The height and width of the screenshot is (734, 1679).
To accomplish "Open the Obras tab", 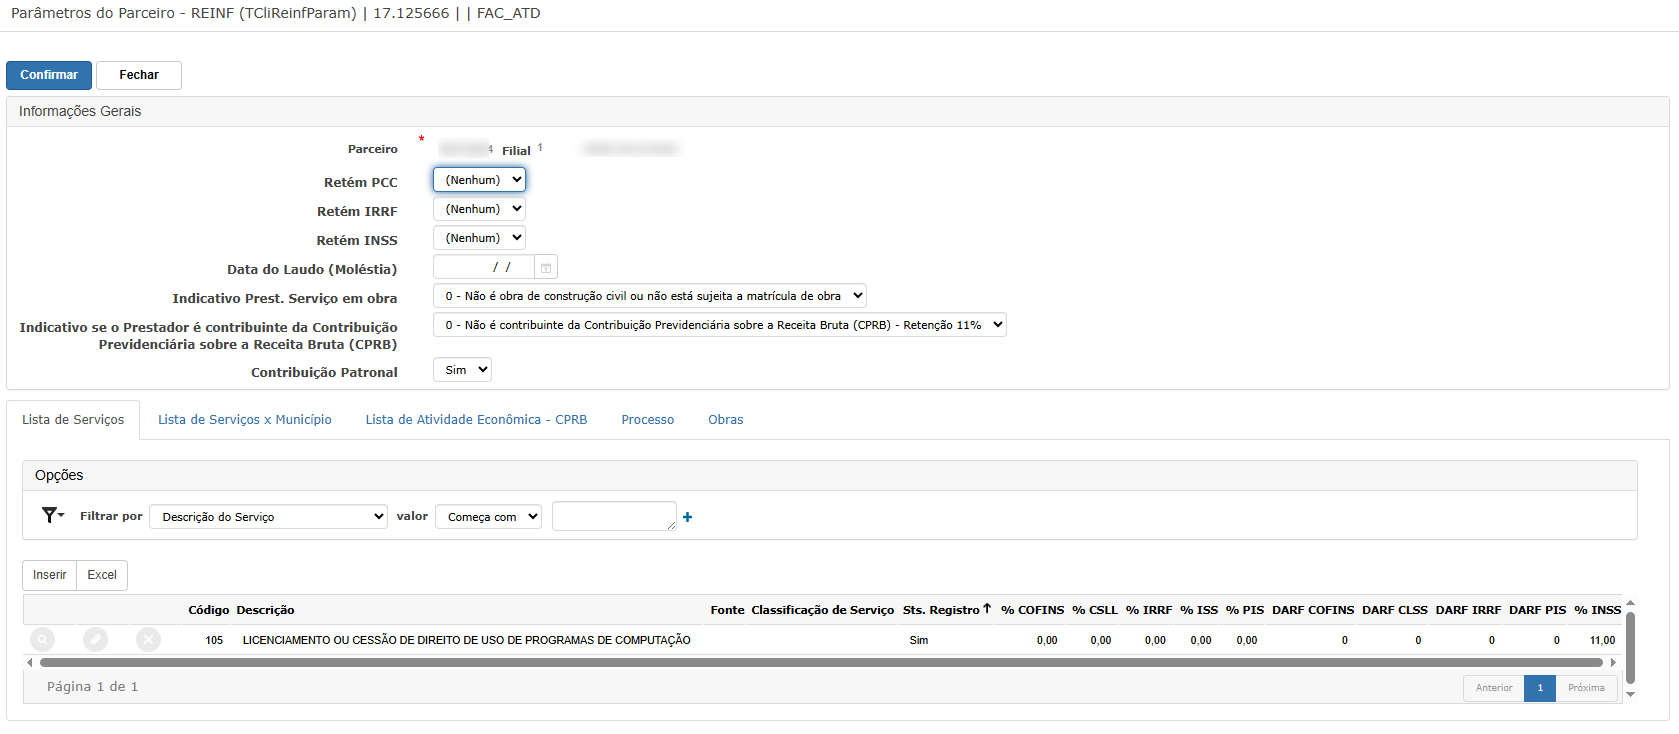I will [725, 420].
